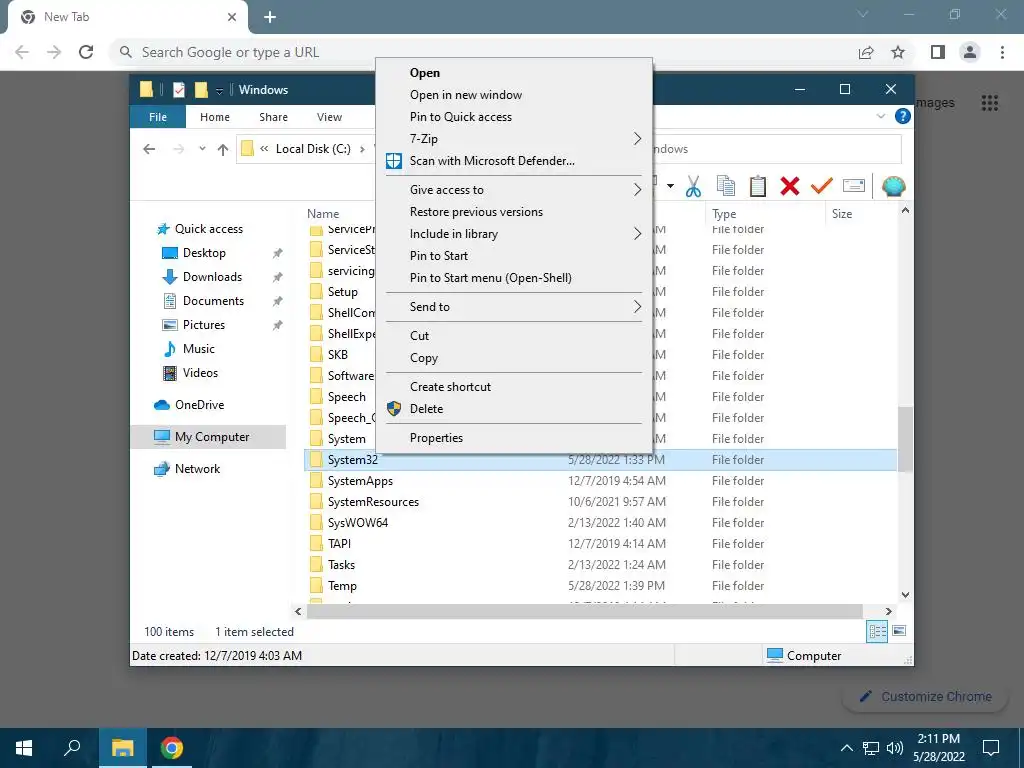
Task: Click the New folder icon in title bar
Action: [x=201, y=89]
